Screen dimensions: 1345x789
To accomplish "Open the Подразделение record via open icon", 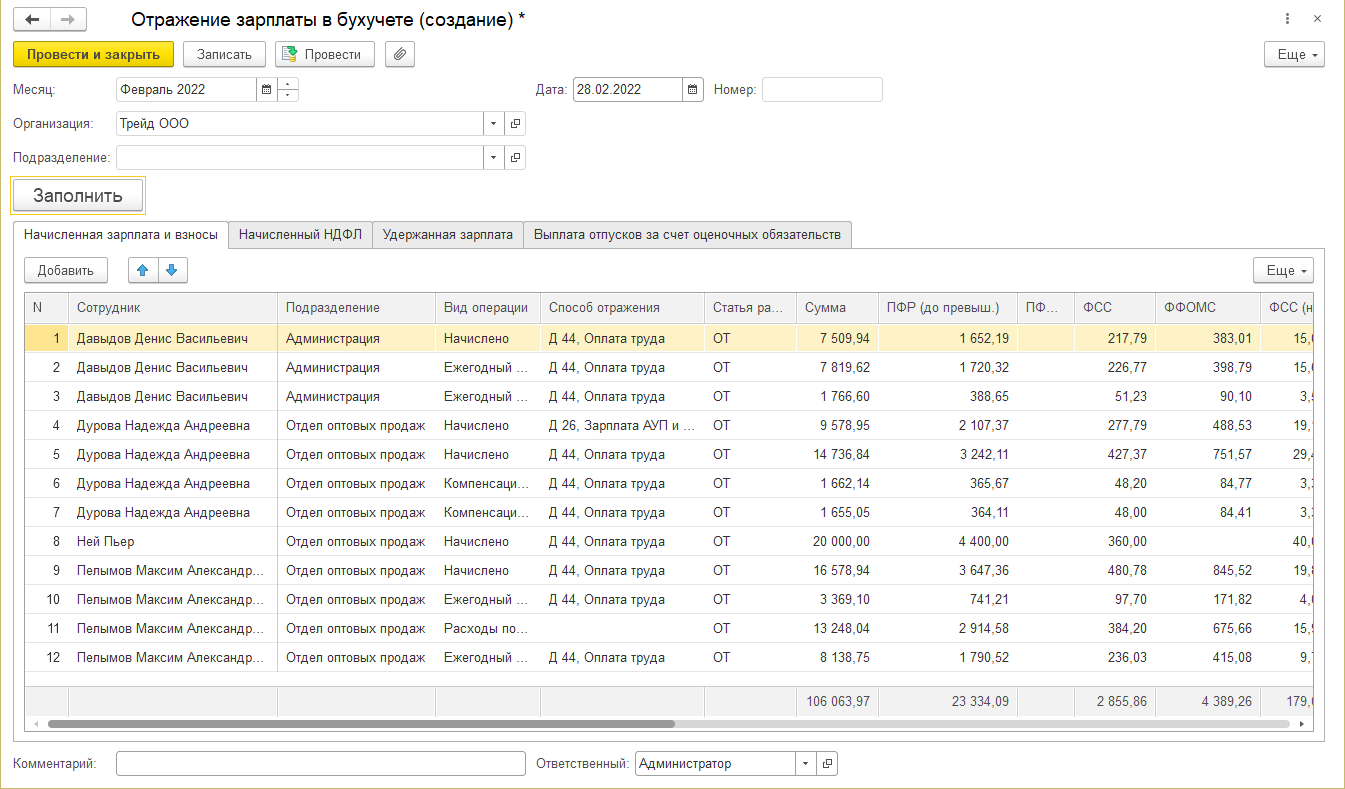I will click(x=516, y=158).
